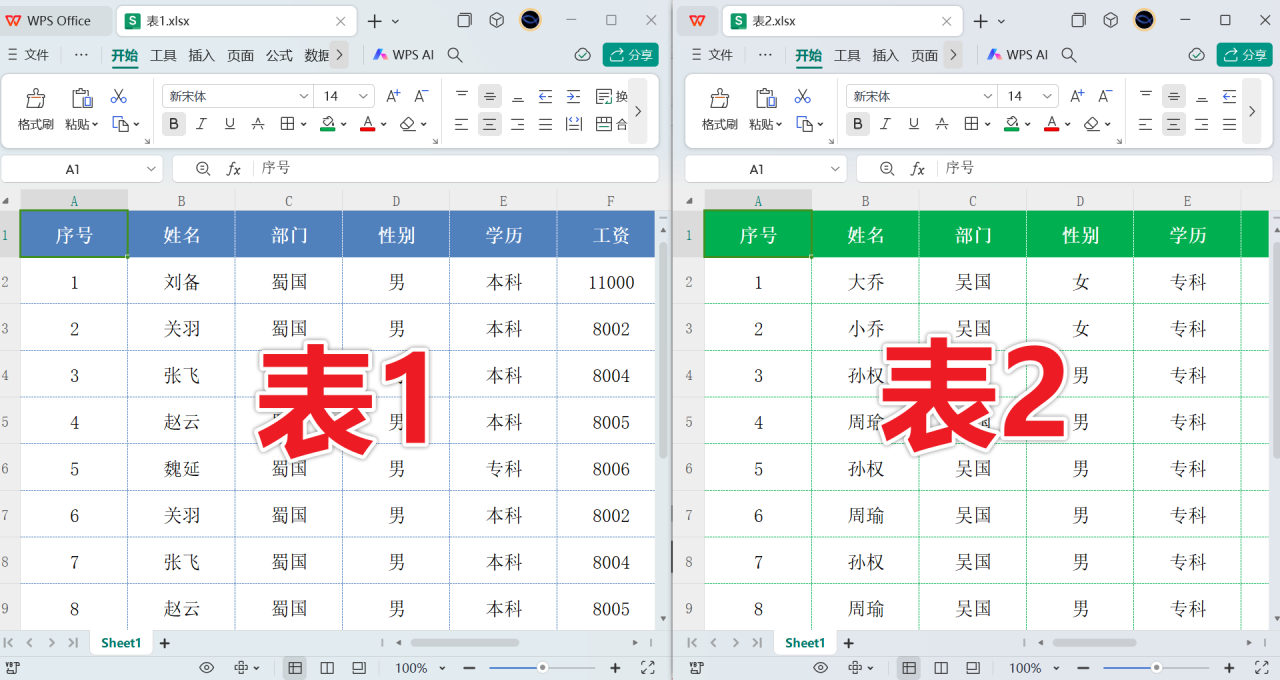Switch to the 插入 tab in 表1 window
The width and height of the screenshot is (1280, 680).
201,55
